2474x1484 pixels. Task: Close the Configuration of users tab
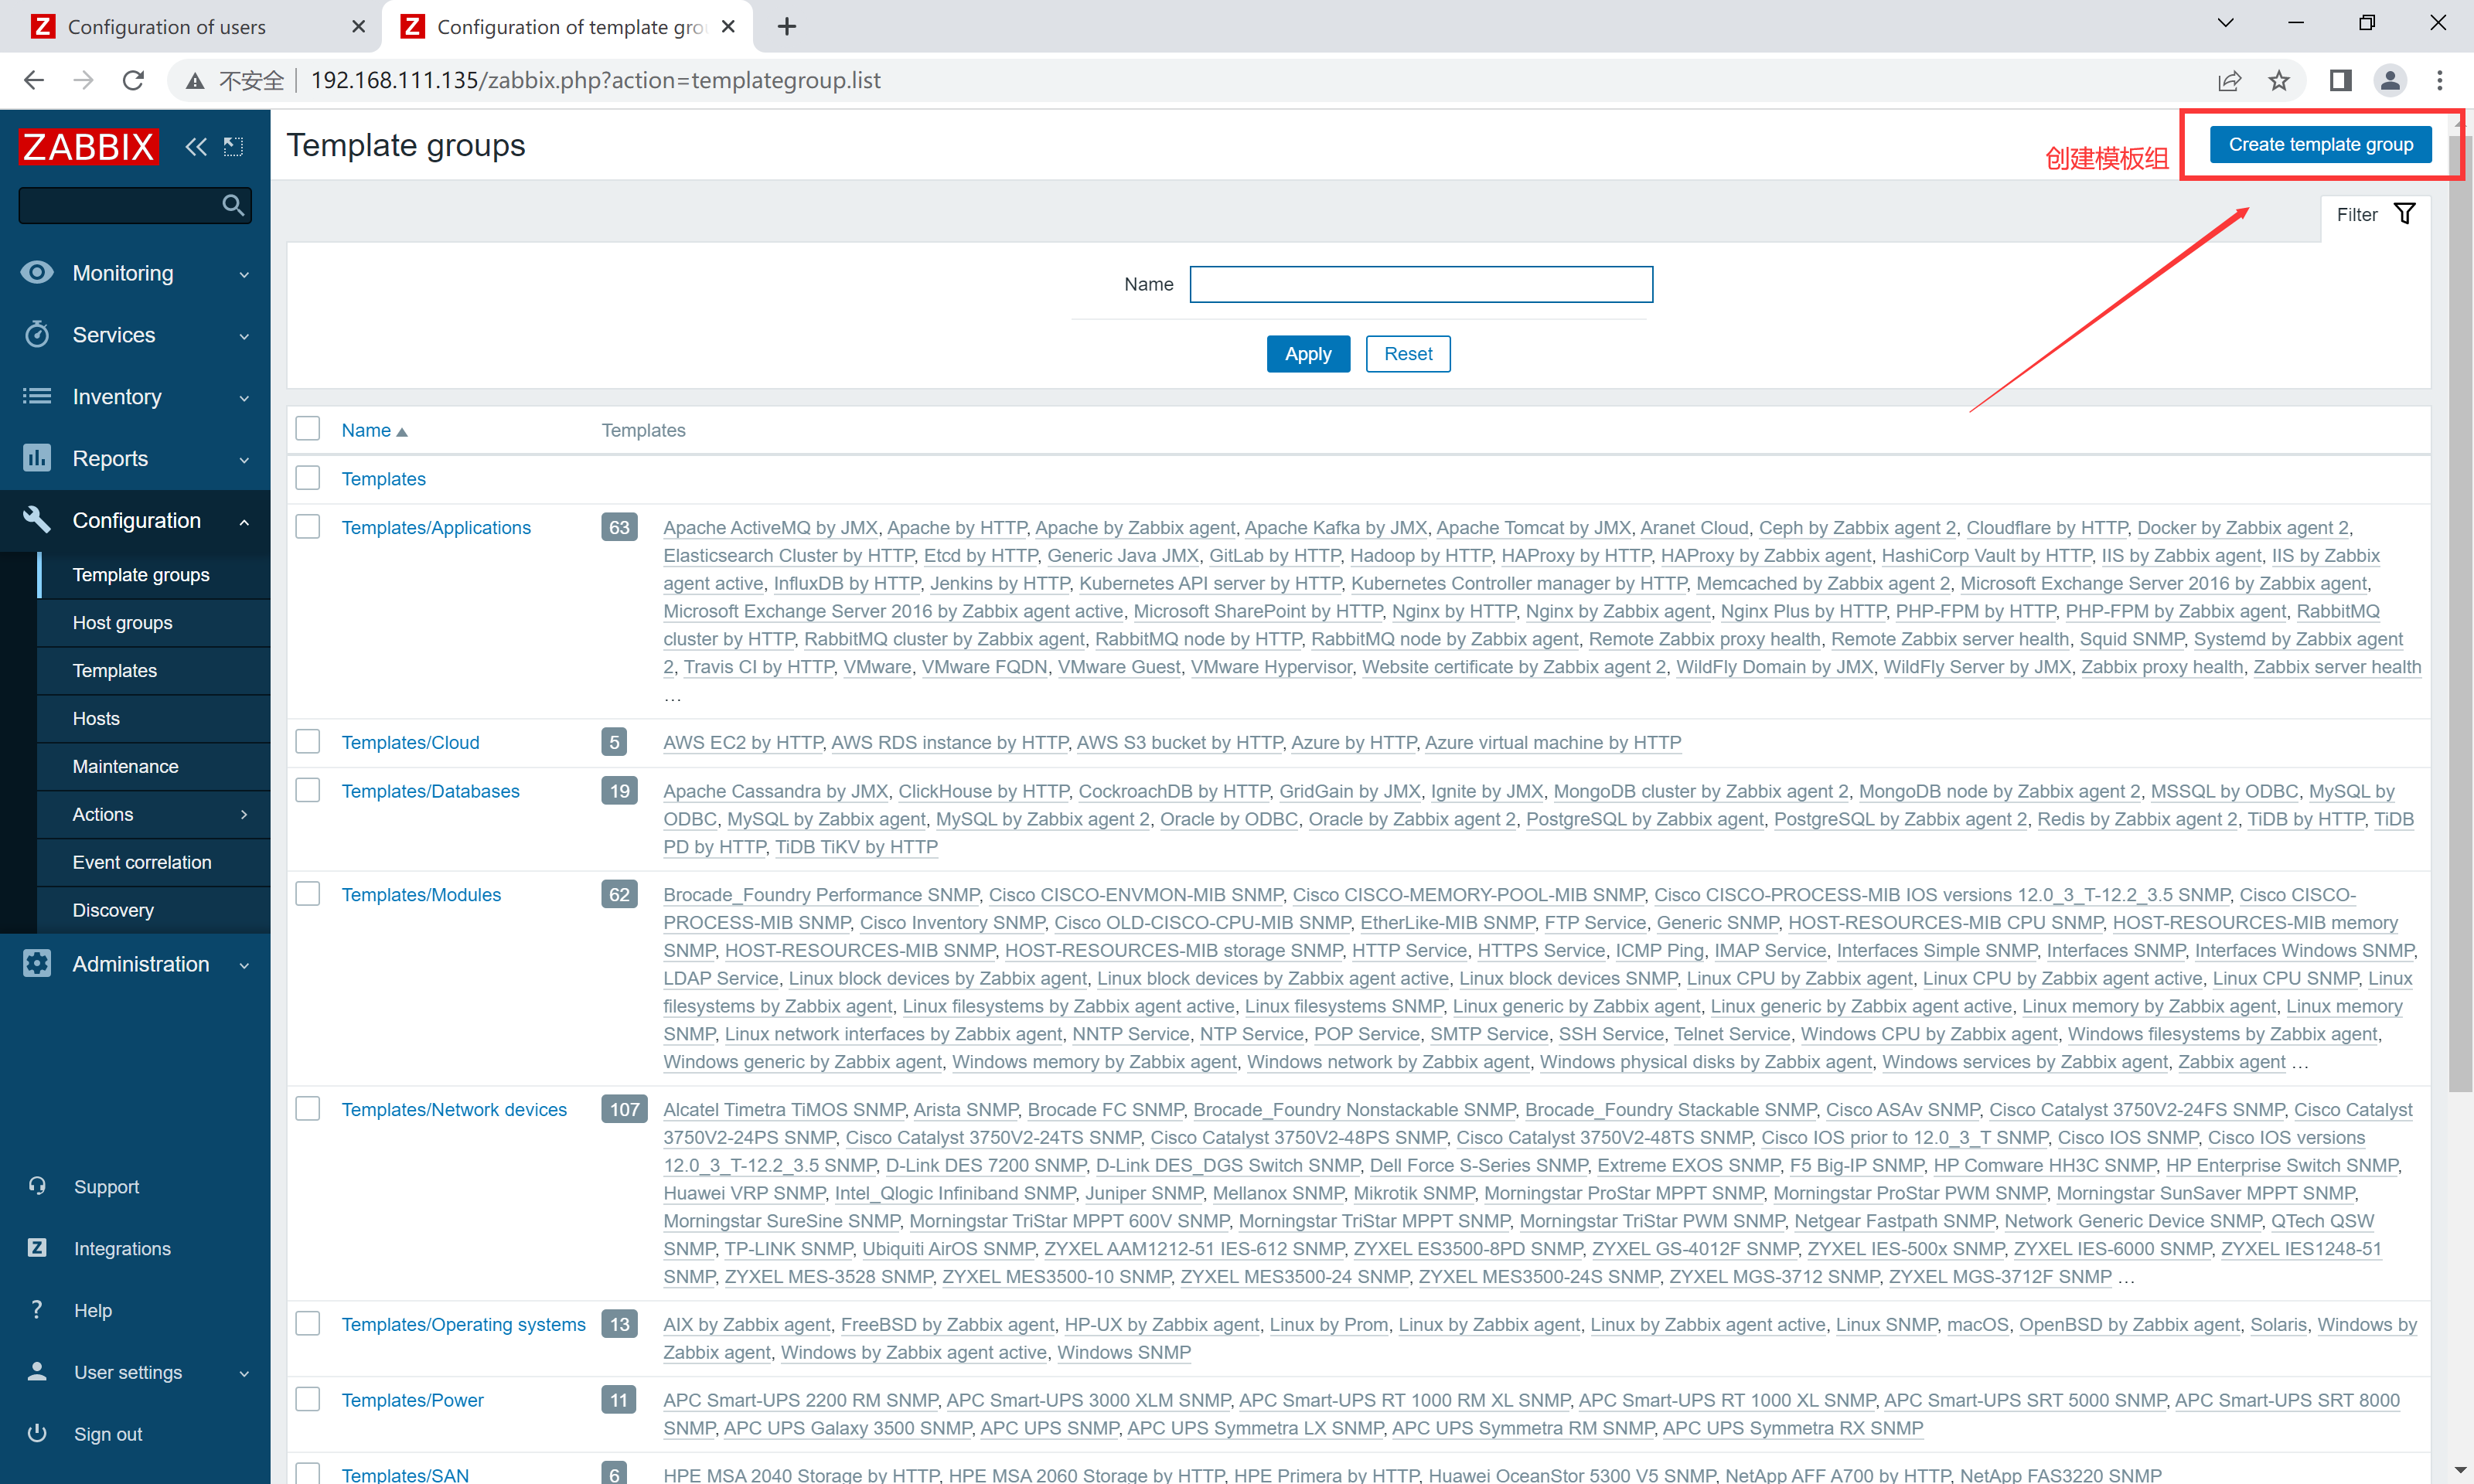pyautogui.click(x=358, y=27)
